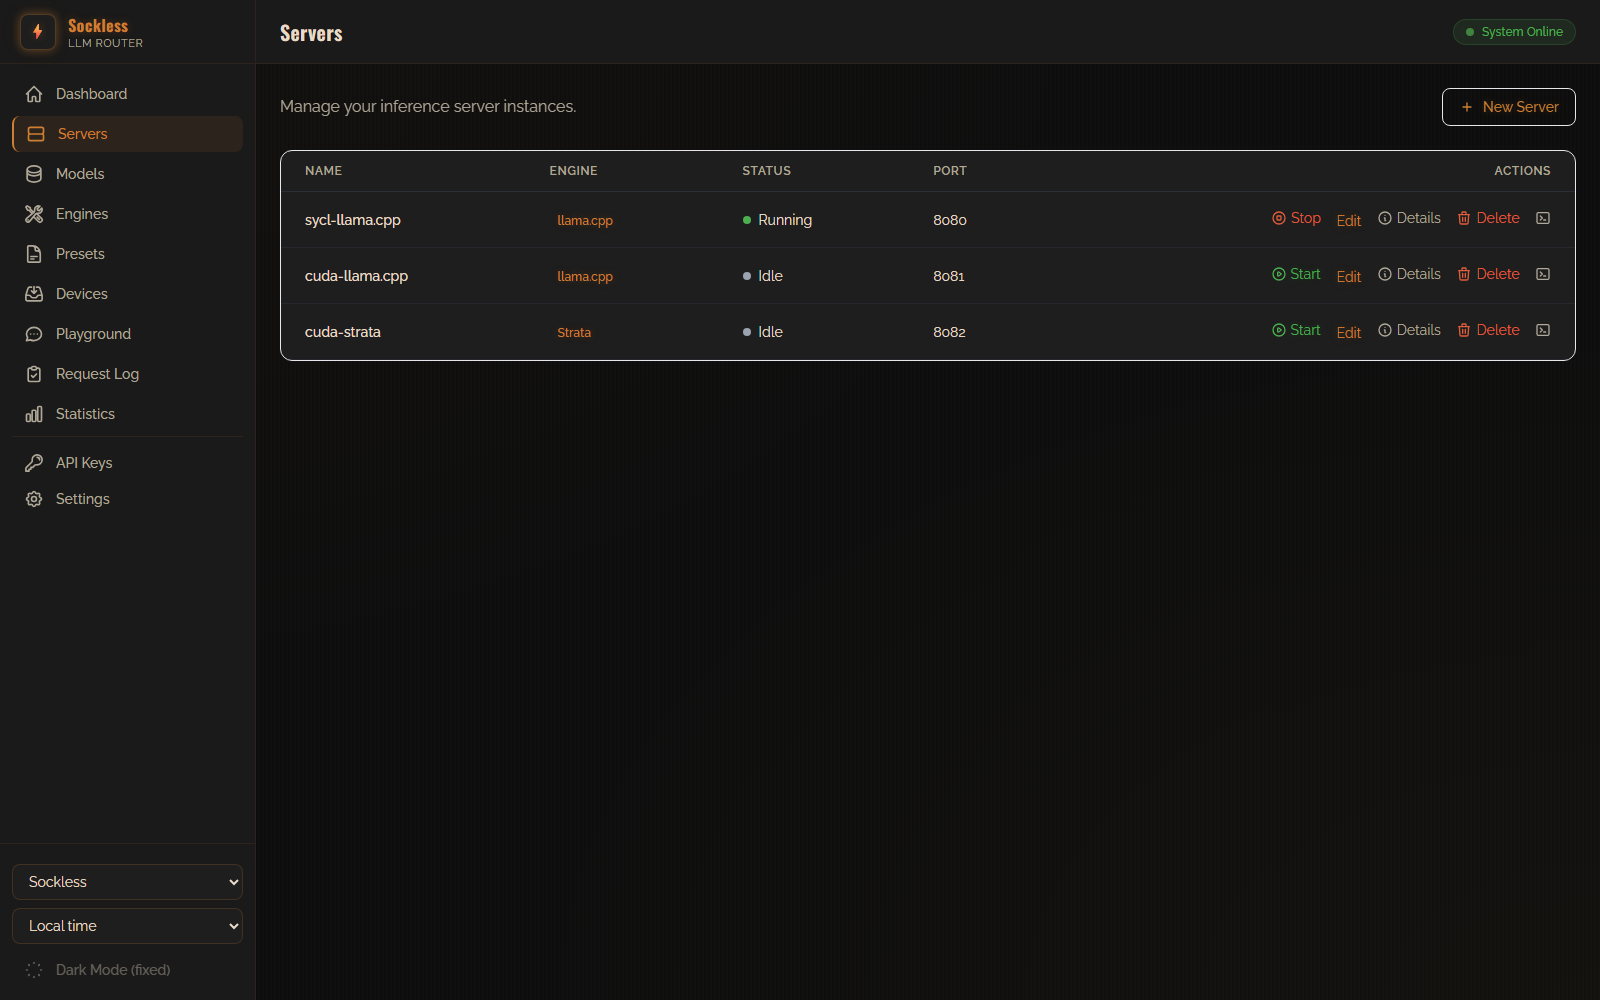Open the Playground
The image size is (1600, 1000).
point(127,334)
